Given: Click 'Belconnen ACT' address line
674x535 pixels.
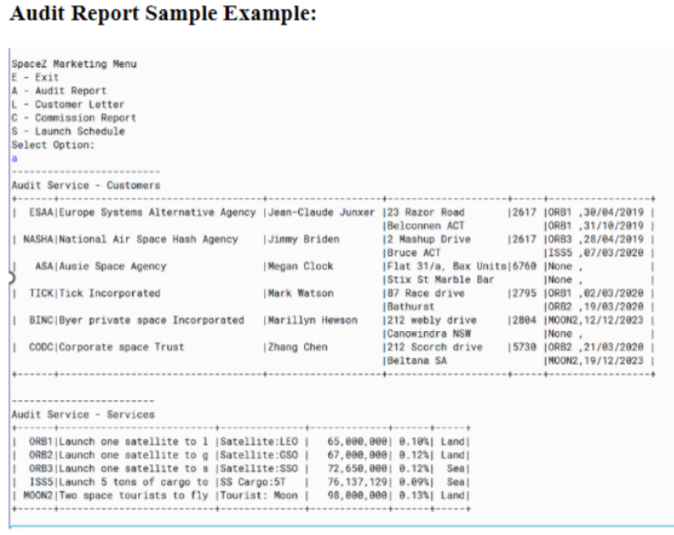Looking at the screenshot, I should pyautogui.click(x=426, y=226).
